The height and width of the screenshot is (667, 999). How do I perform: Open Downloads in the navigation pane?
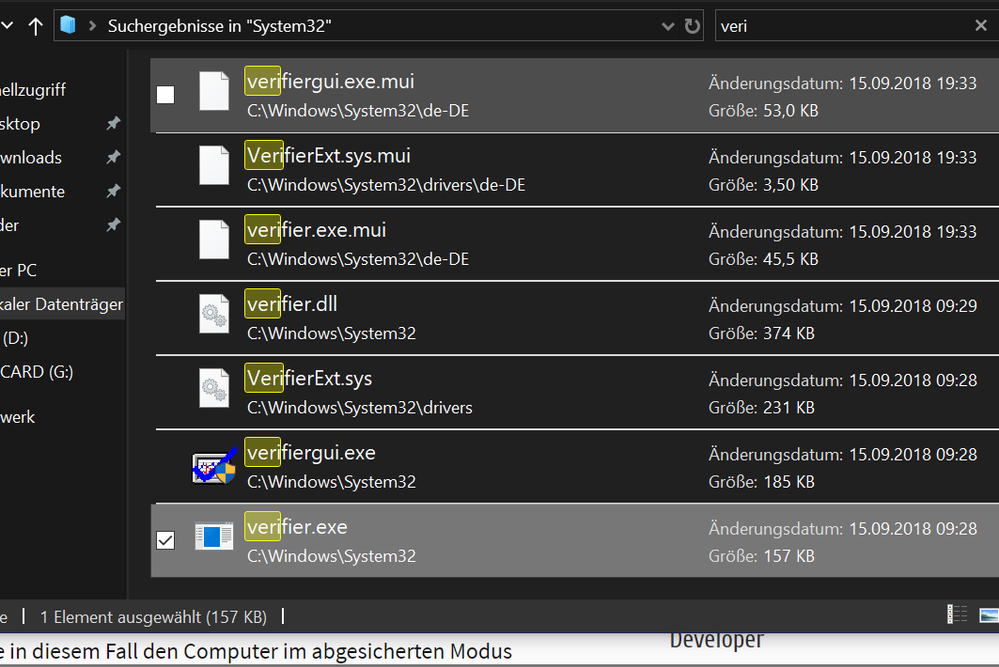coord(30,157)
